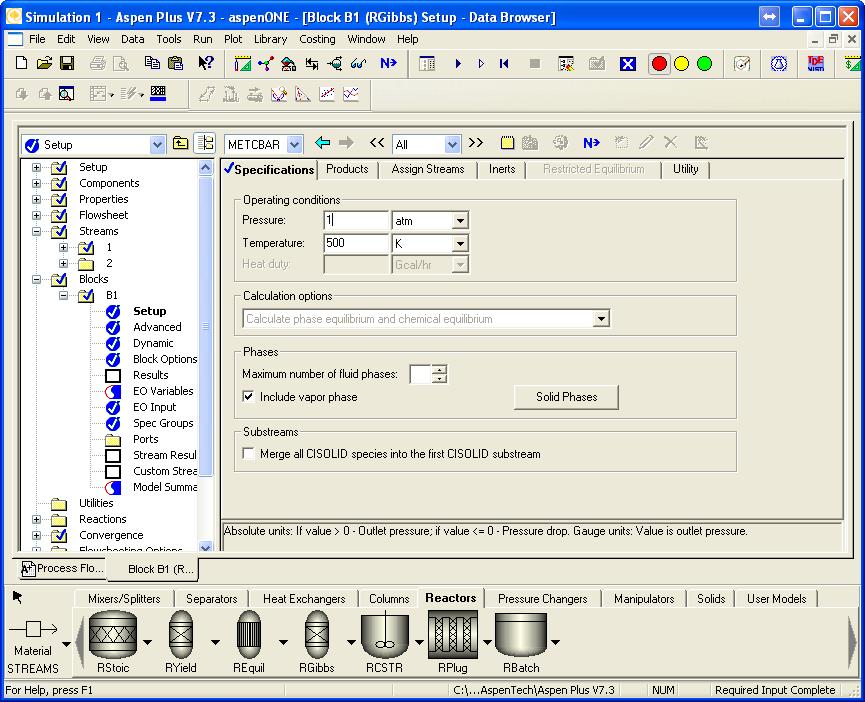Collapse the Blocks tree node
The width and height of the screenshot is (865, 702).
point(36,279)
